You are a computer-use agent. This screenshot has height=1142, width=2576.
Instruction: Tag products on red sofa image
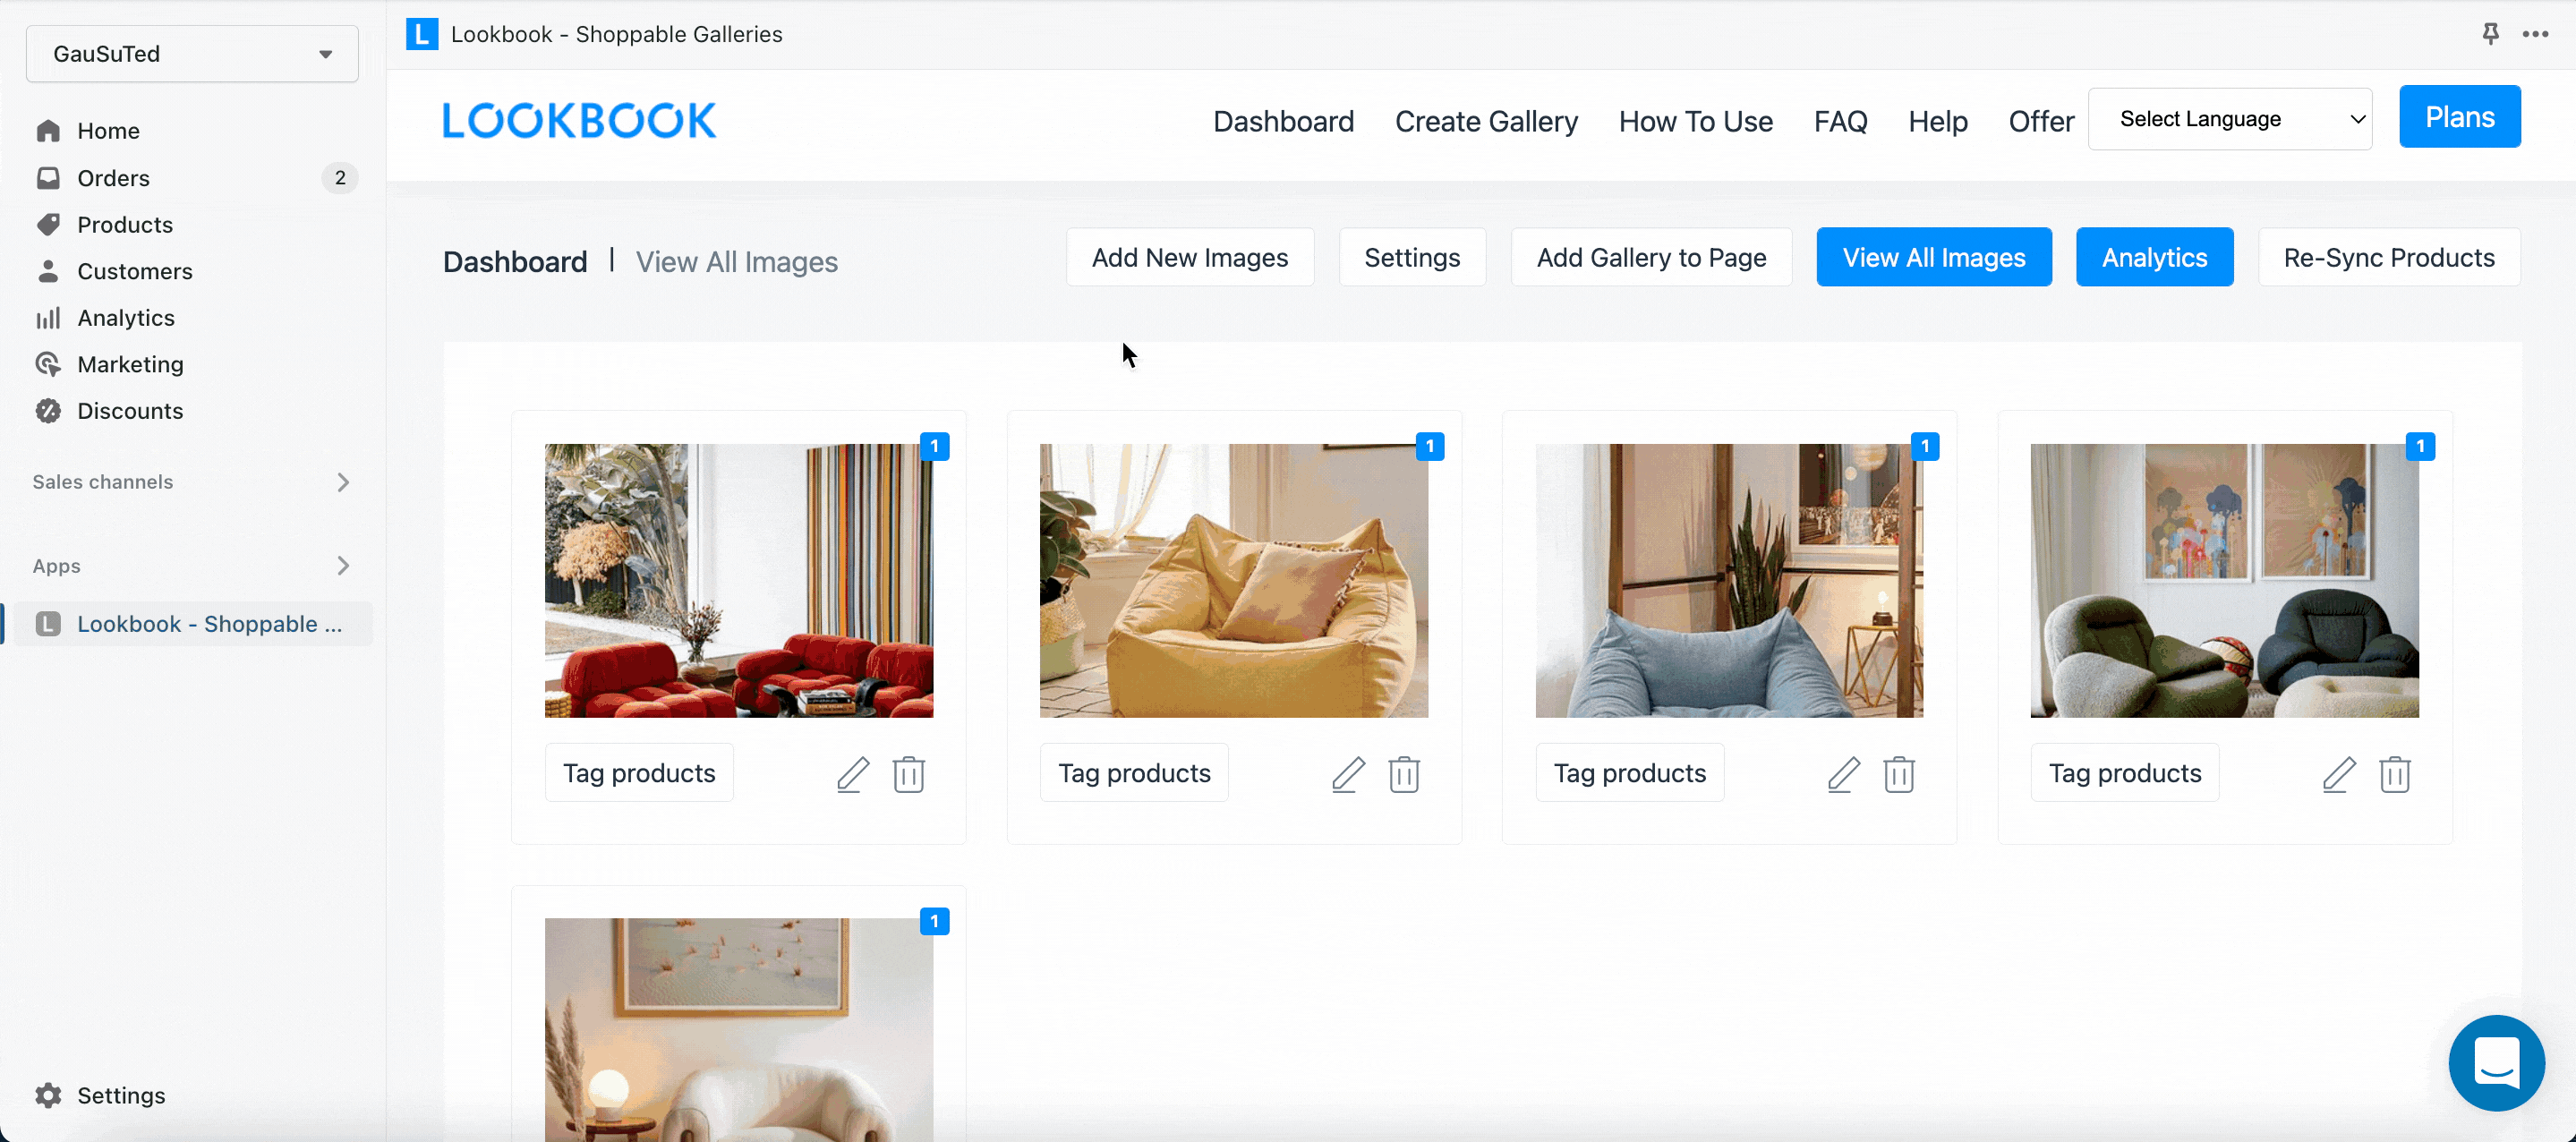(x=639, y=773)
